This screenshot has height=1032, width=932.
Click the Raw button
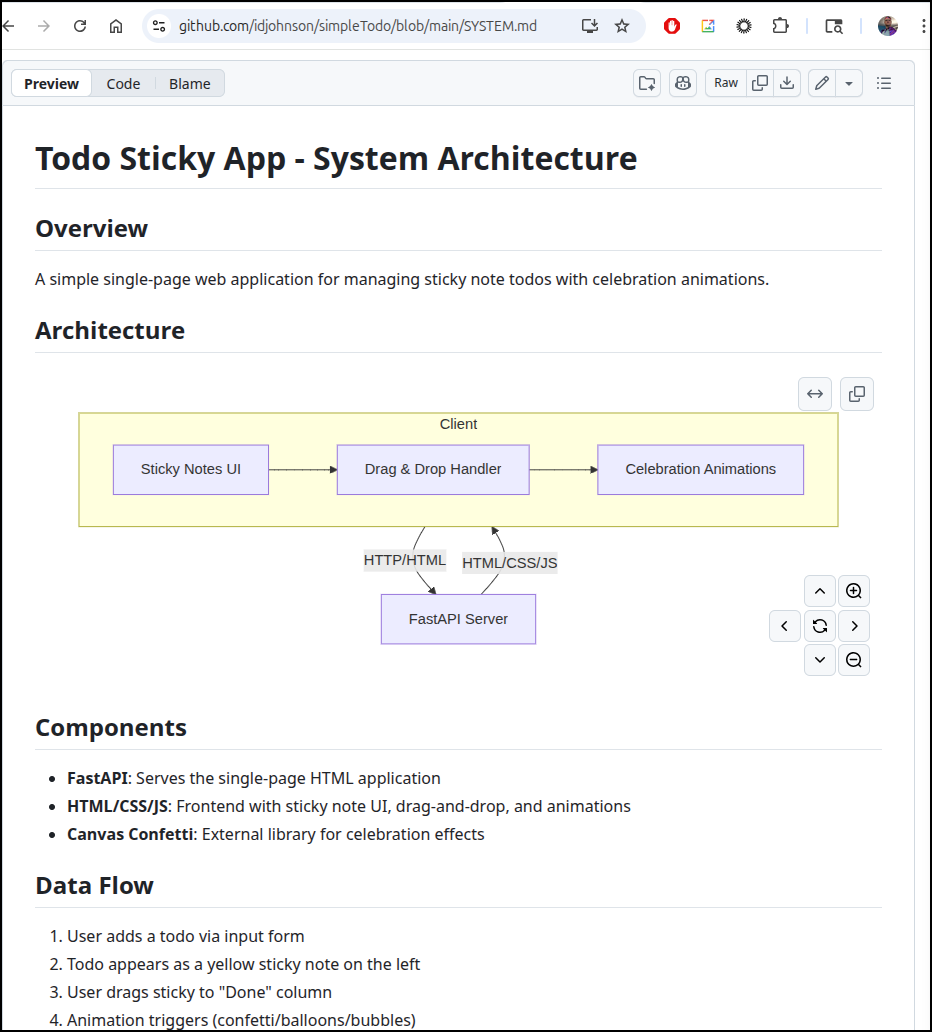(726, 83)
